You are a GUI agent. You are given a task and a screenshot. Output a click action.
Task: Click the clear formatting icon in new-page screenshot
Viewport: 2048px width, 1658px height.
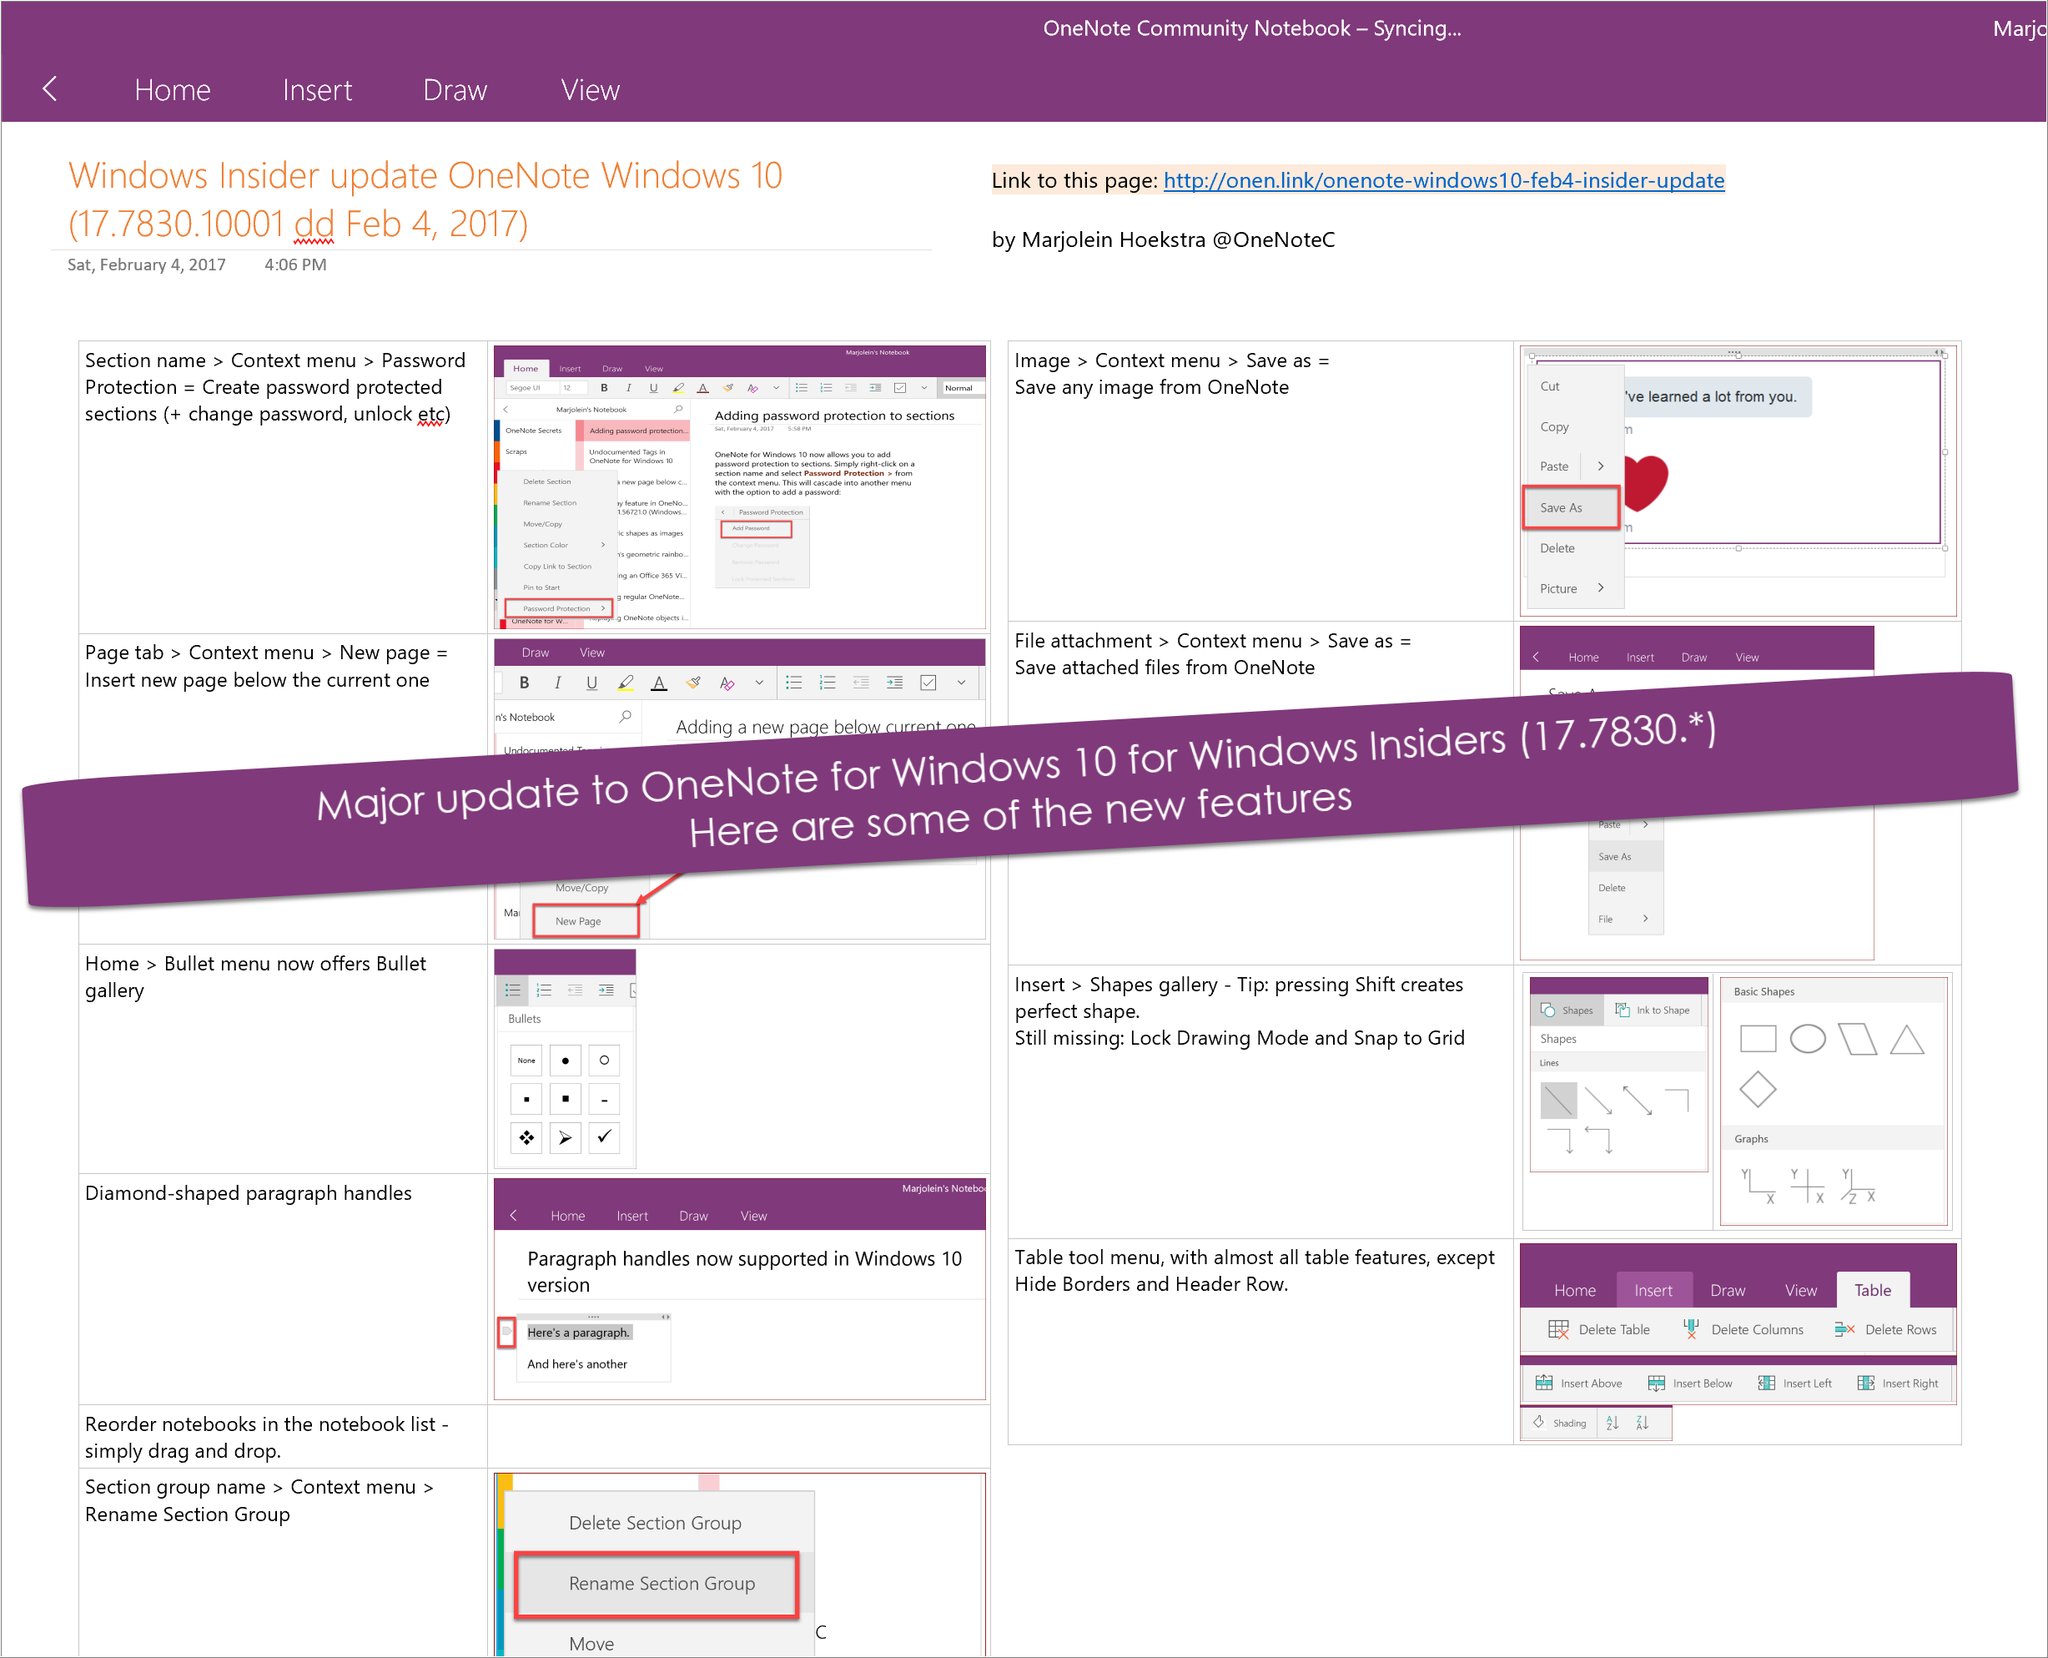pyautogui.click(x=693, y=683)
